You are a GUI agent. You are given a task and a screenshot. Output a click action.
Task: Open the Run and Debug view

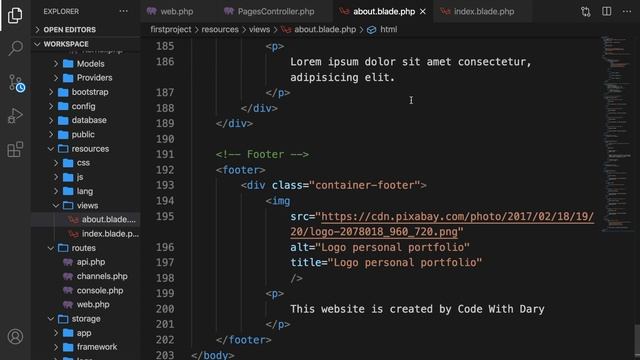click(x=15, y=116)
